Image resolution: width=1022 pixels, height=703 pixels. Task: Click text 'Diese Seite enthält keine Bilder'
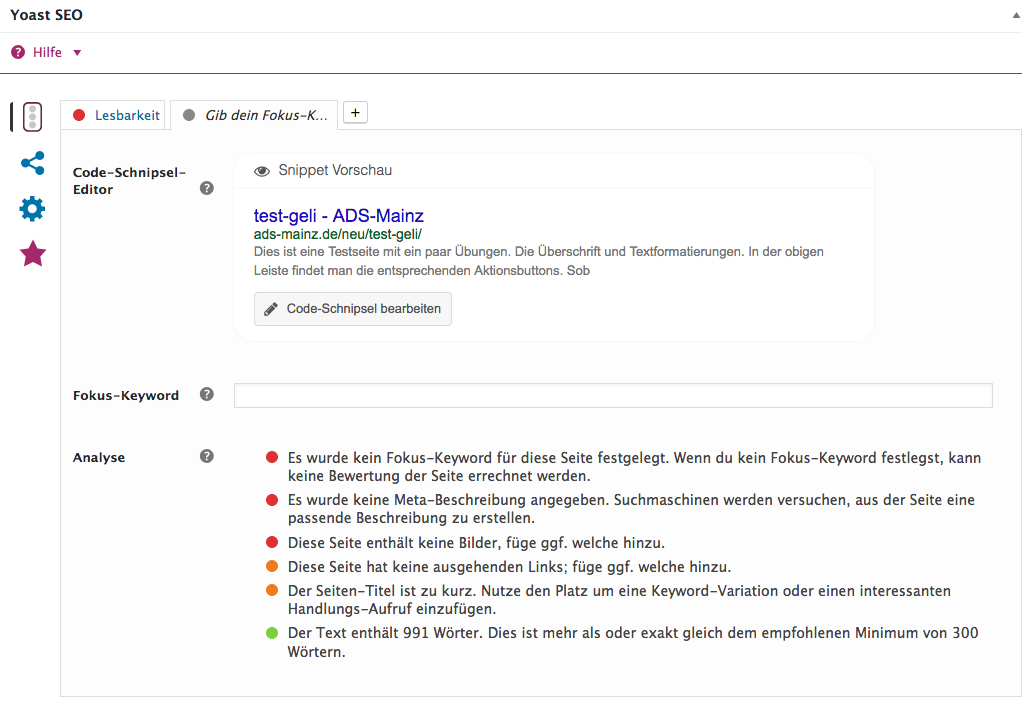(393, 543)
